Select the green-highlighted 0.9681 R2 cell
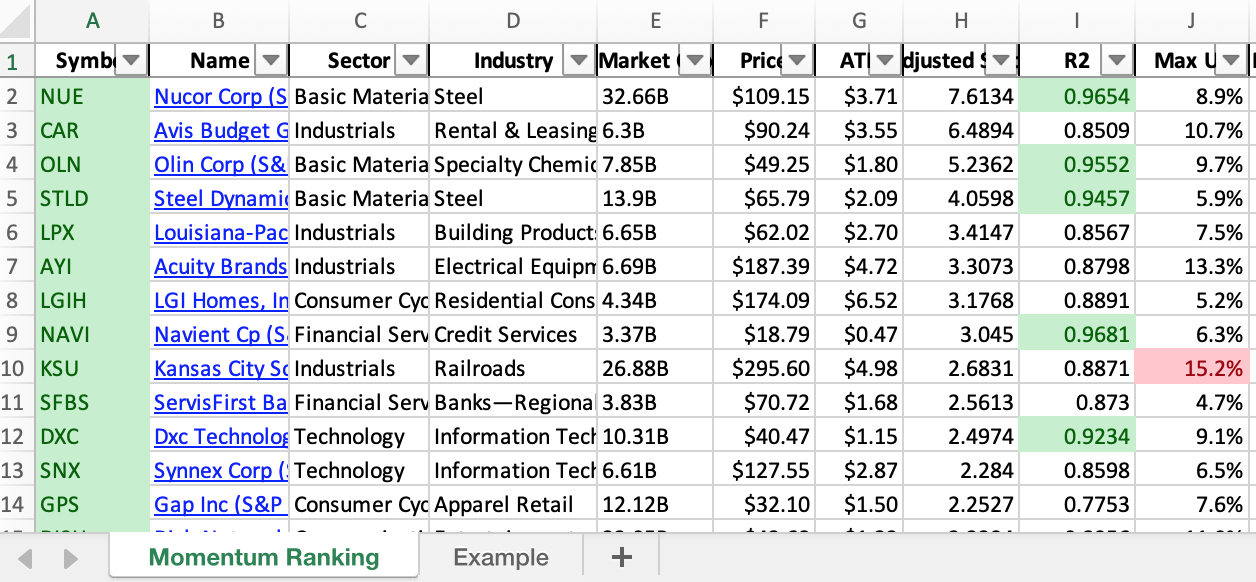Screen dimensions: 1256x582 click(x=1076, y=335)
